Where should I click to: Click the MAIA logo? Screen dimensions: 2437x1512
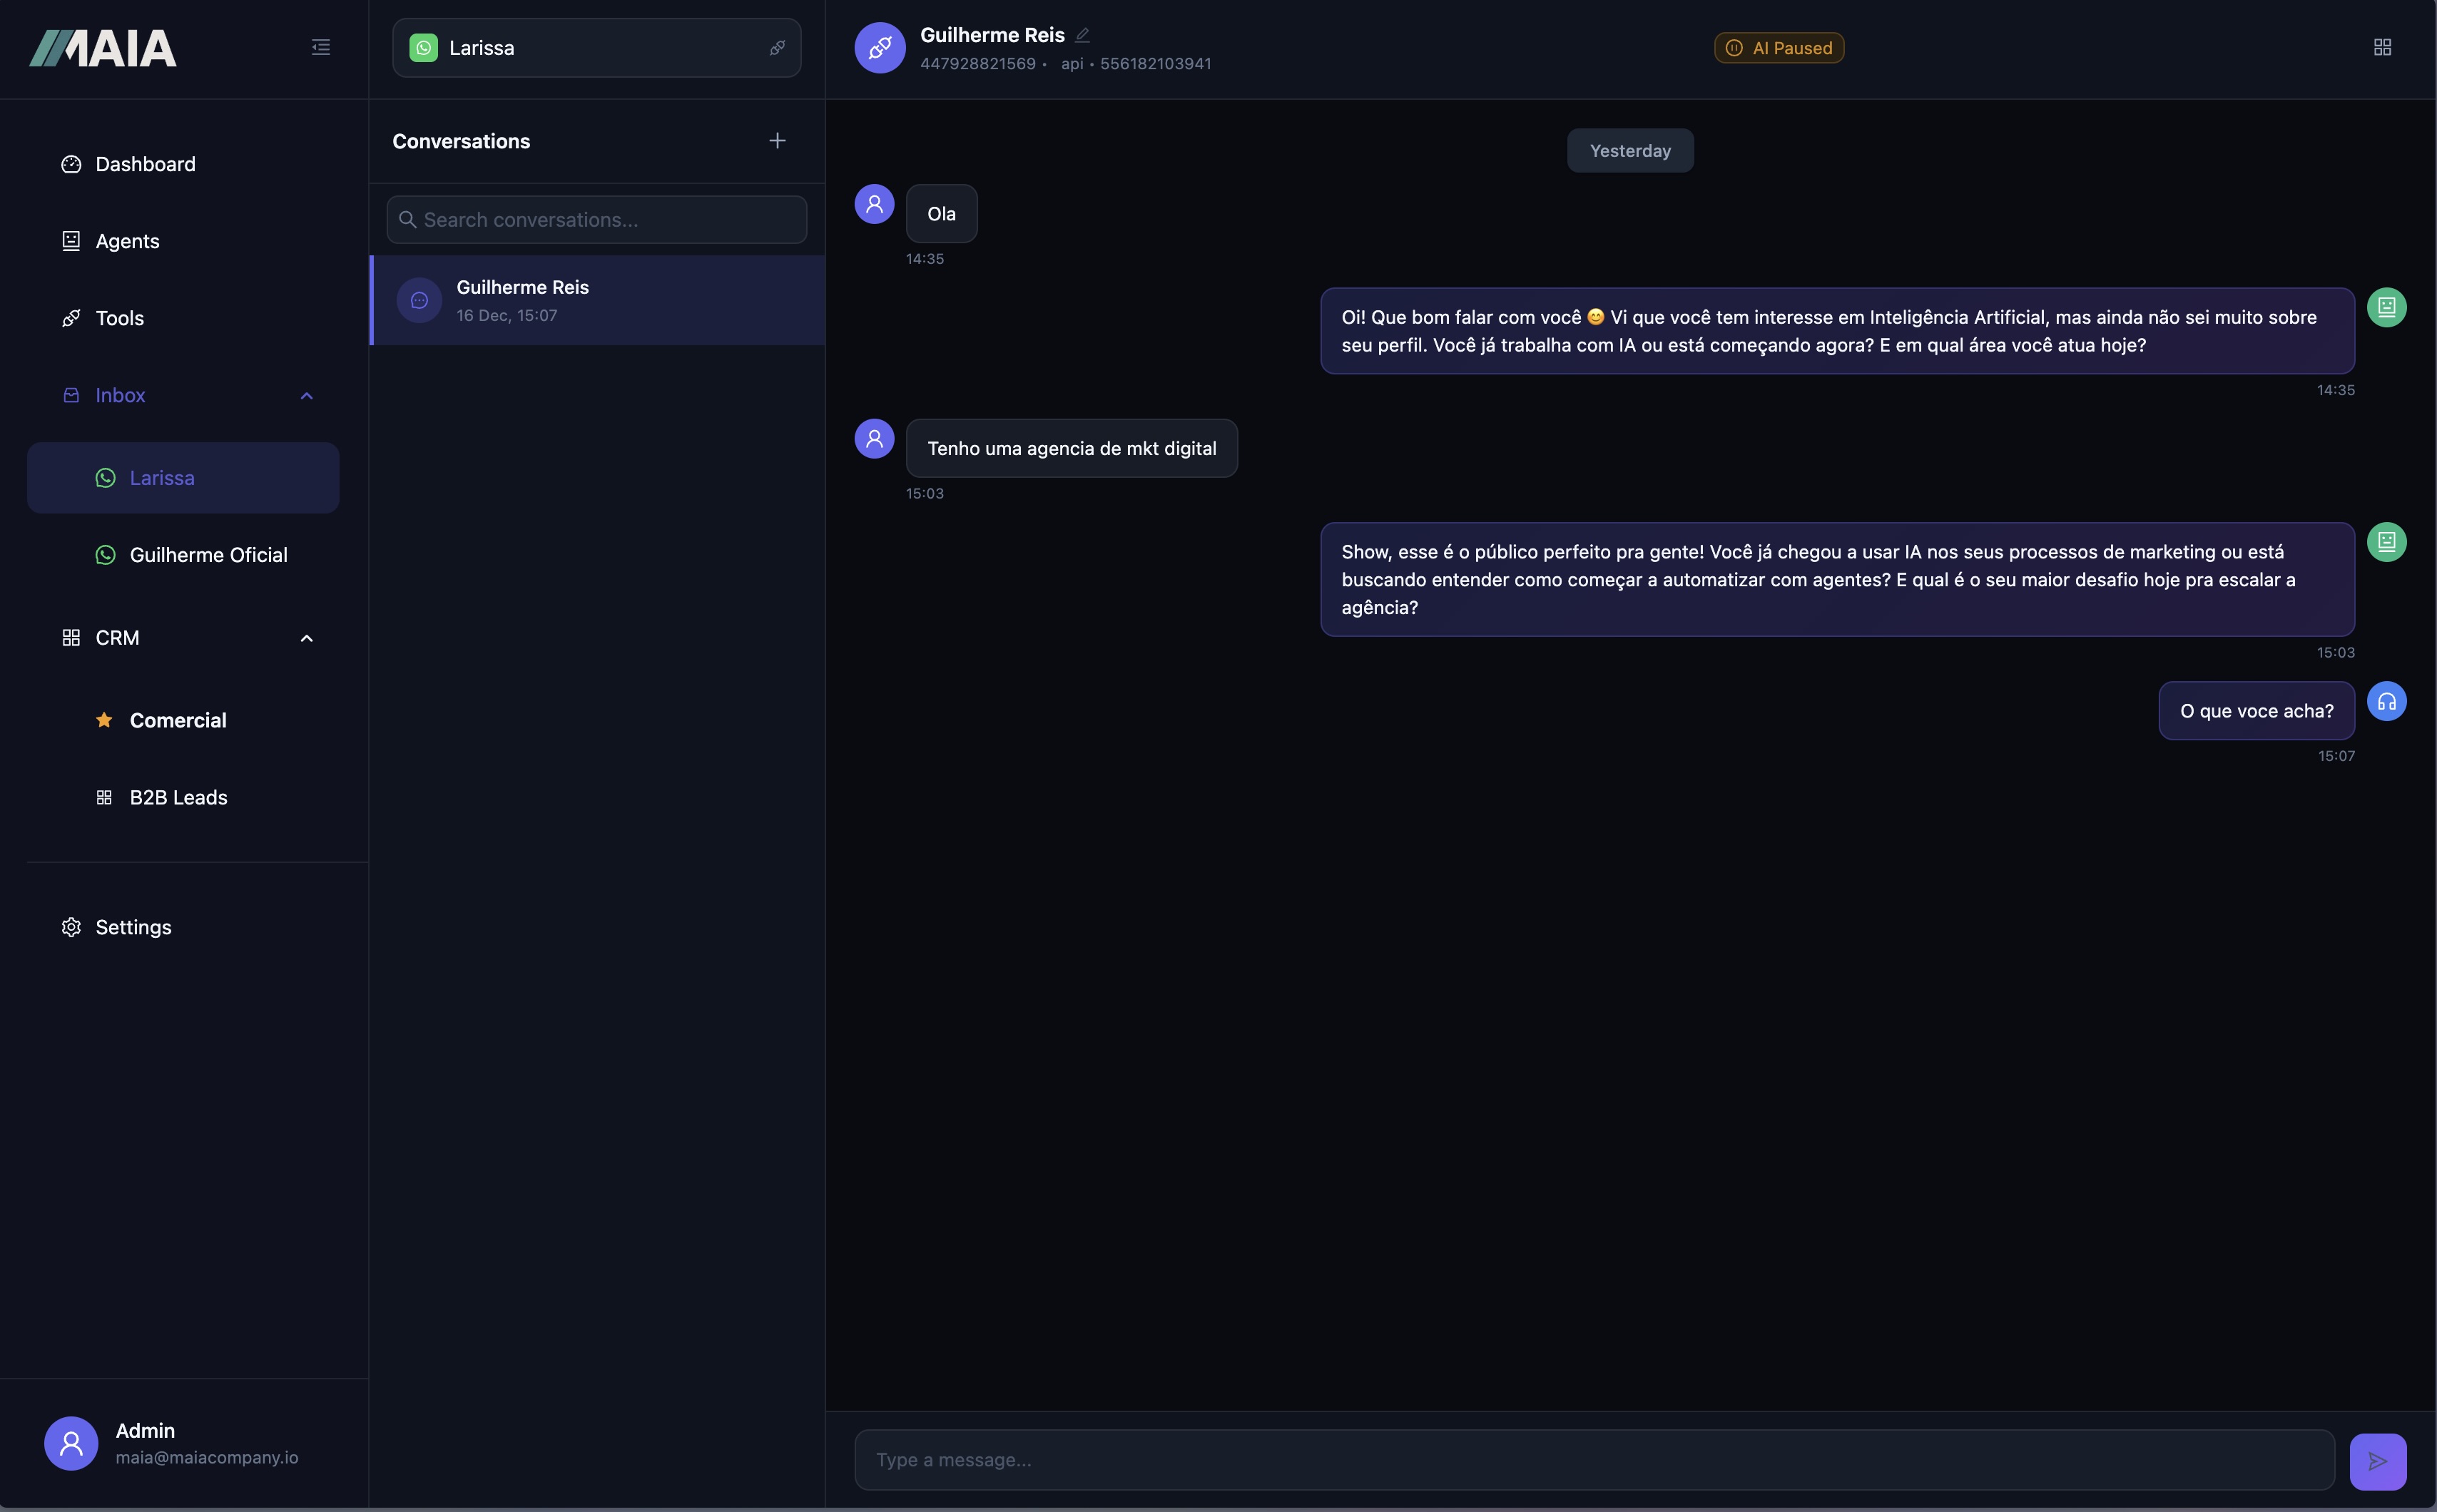(103, 48)
